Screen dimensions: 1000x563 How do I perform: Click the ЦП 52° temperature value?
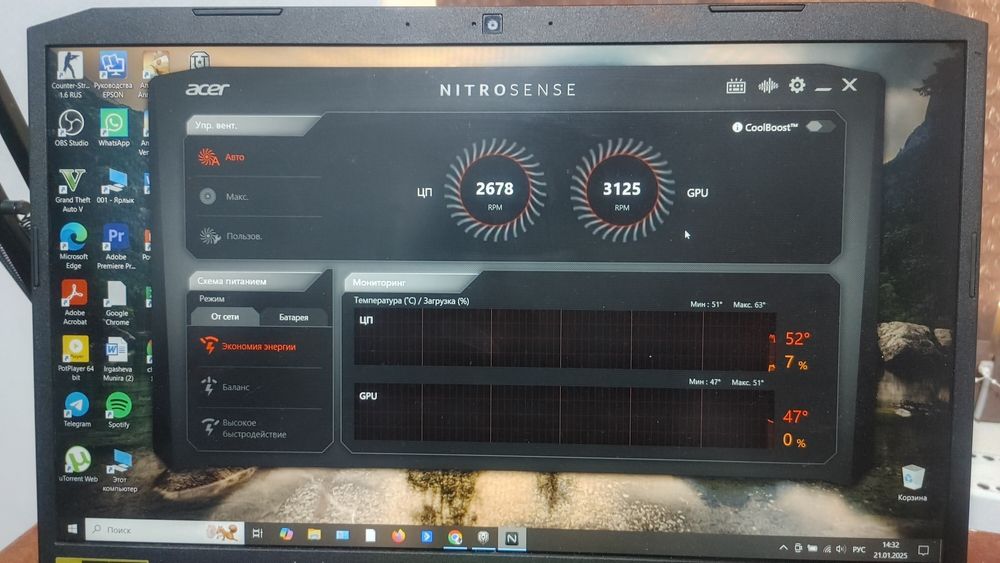[797, 339]
